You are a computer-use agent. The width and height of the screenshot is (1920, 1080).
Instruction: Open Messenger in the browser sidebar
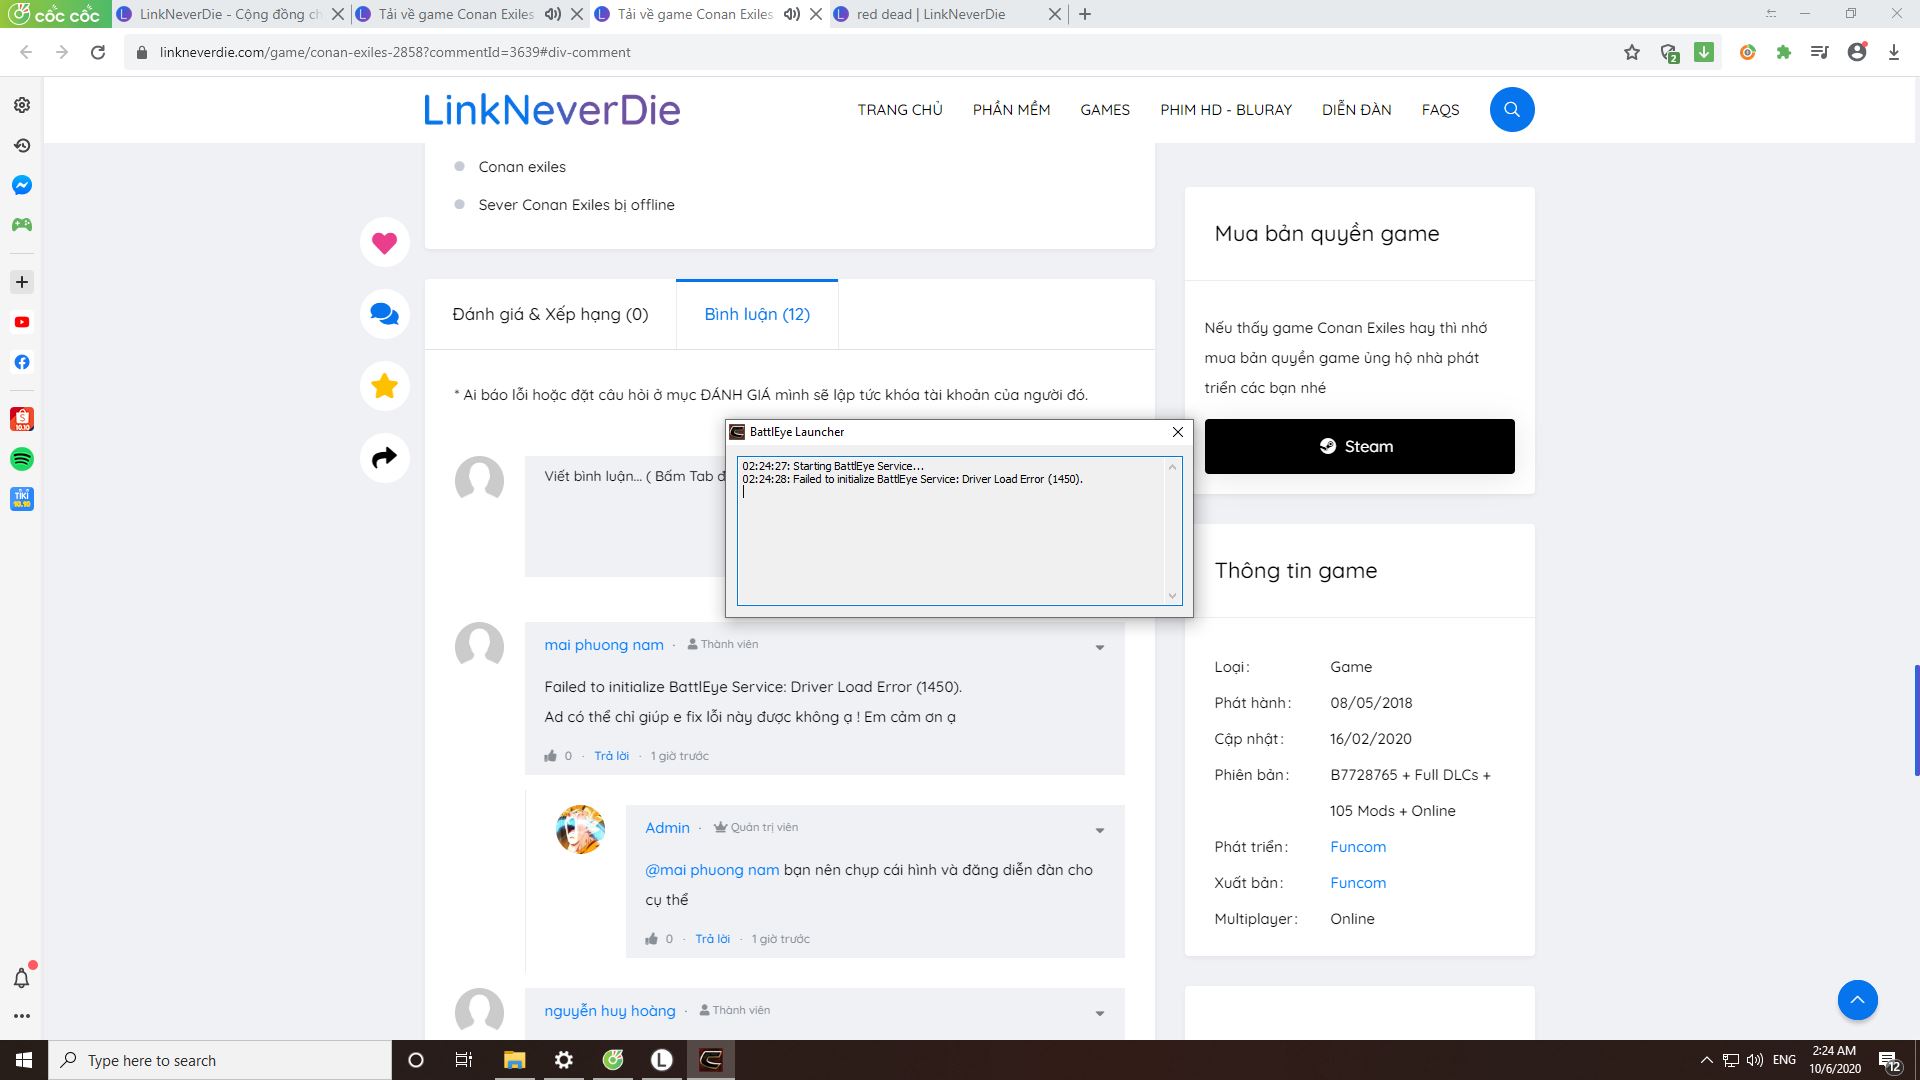(22, 185)
